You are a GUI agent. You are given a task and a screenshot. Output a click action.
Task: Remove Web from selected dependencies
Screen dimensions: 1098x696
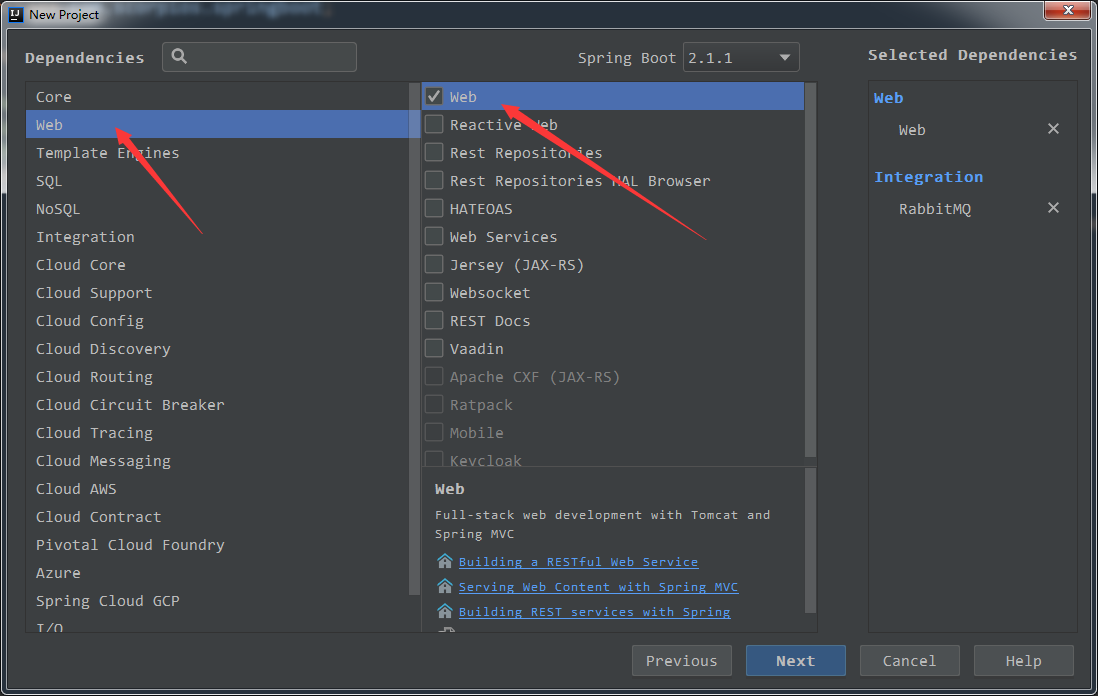click(x=1052, y=129)
